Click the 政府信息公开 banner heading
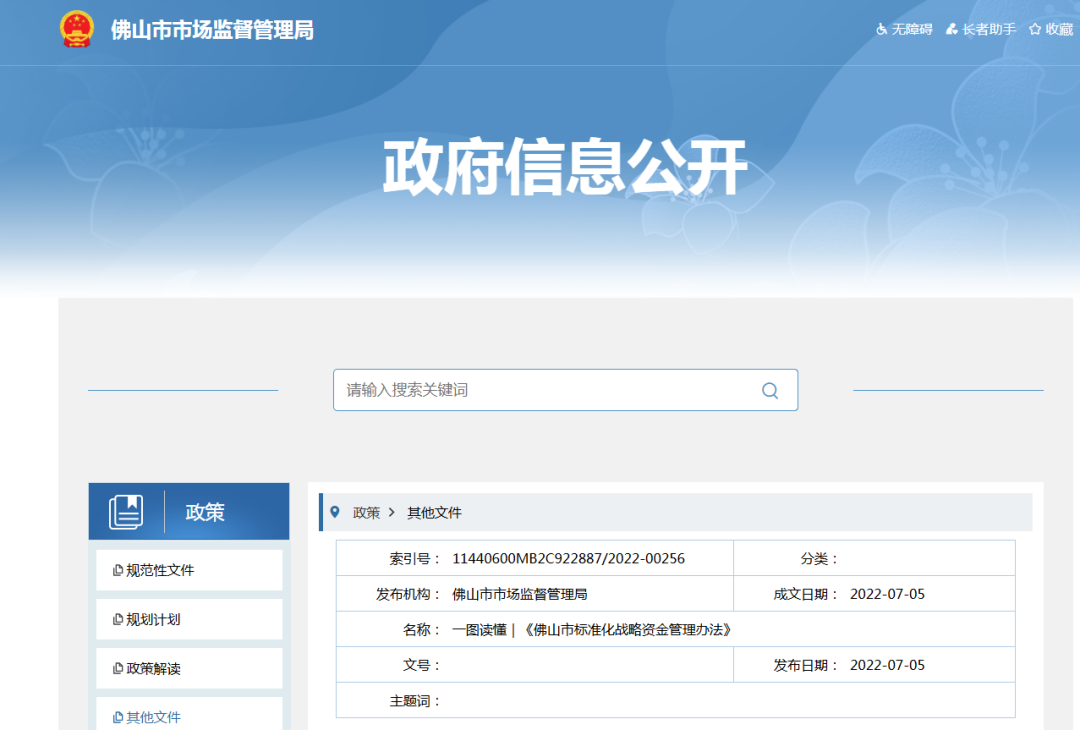This screenshot has height=730, width=1080. coord(565,168)
